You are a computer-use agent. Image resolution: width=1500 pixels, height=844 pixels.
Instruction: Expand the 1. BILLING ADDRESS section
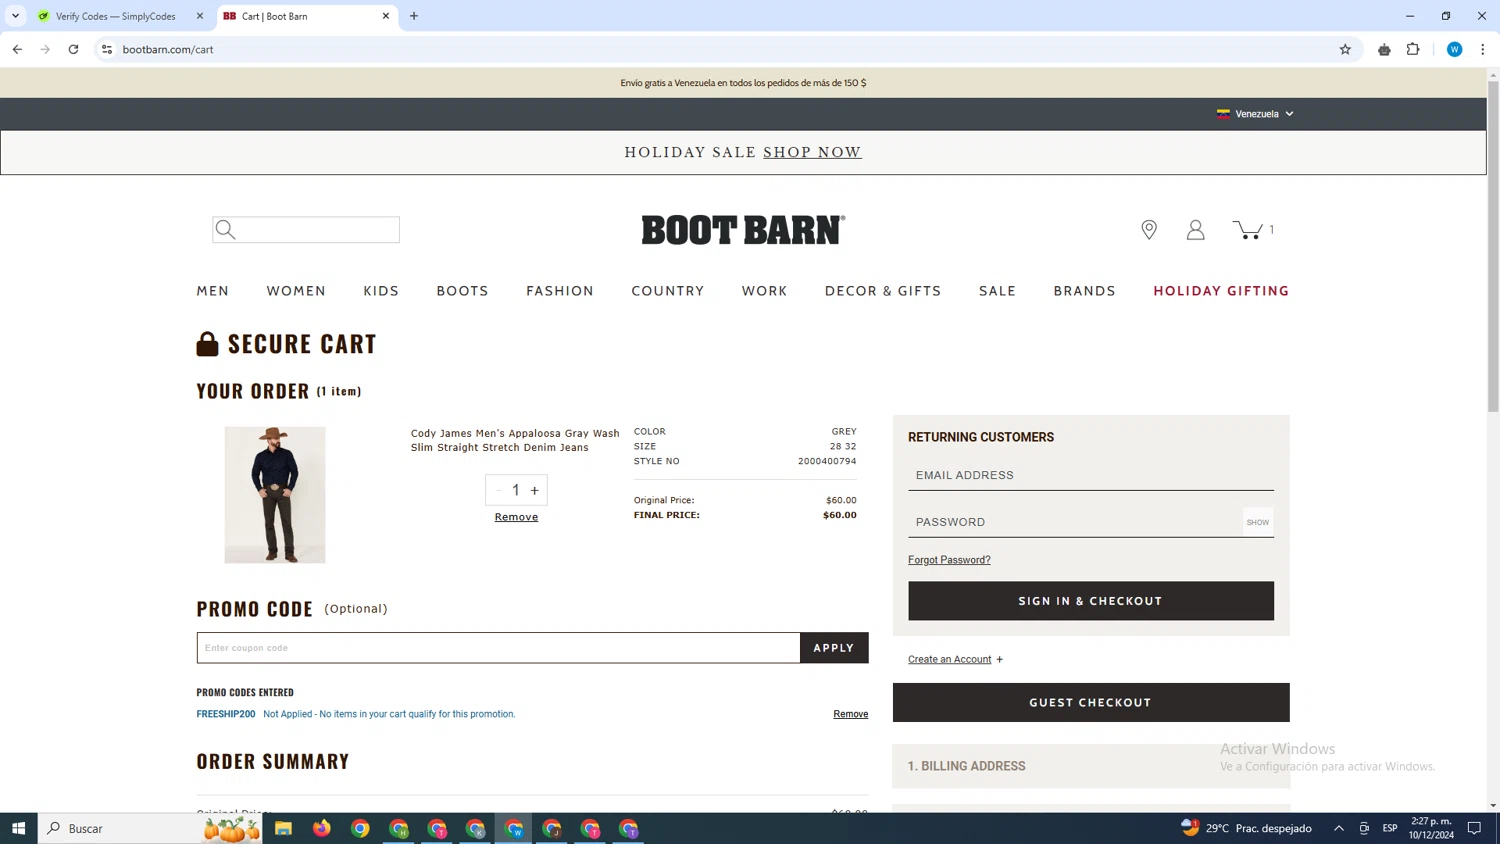pos(1091,766)
